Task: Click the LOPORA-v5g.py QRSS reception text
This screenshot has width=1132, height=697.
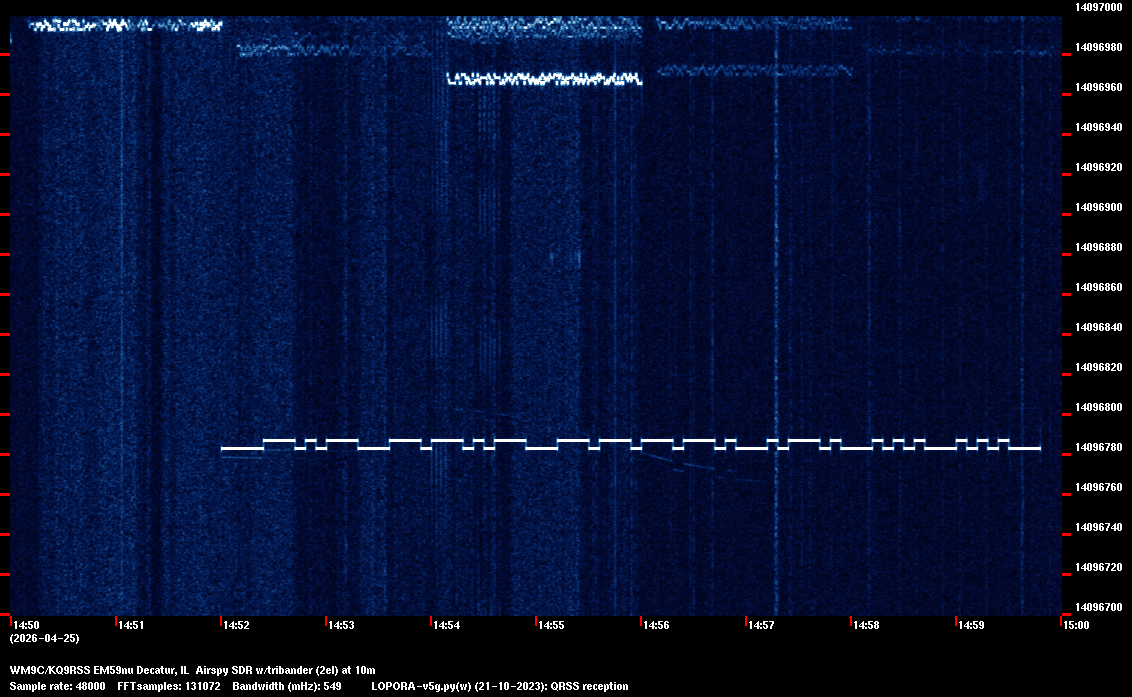Action: [499, 686]
